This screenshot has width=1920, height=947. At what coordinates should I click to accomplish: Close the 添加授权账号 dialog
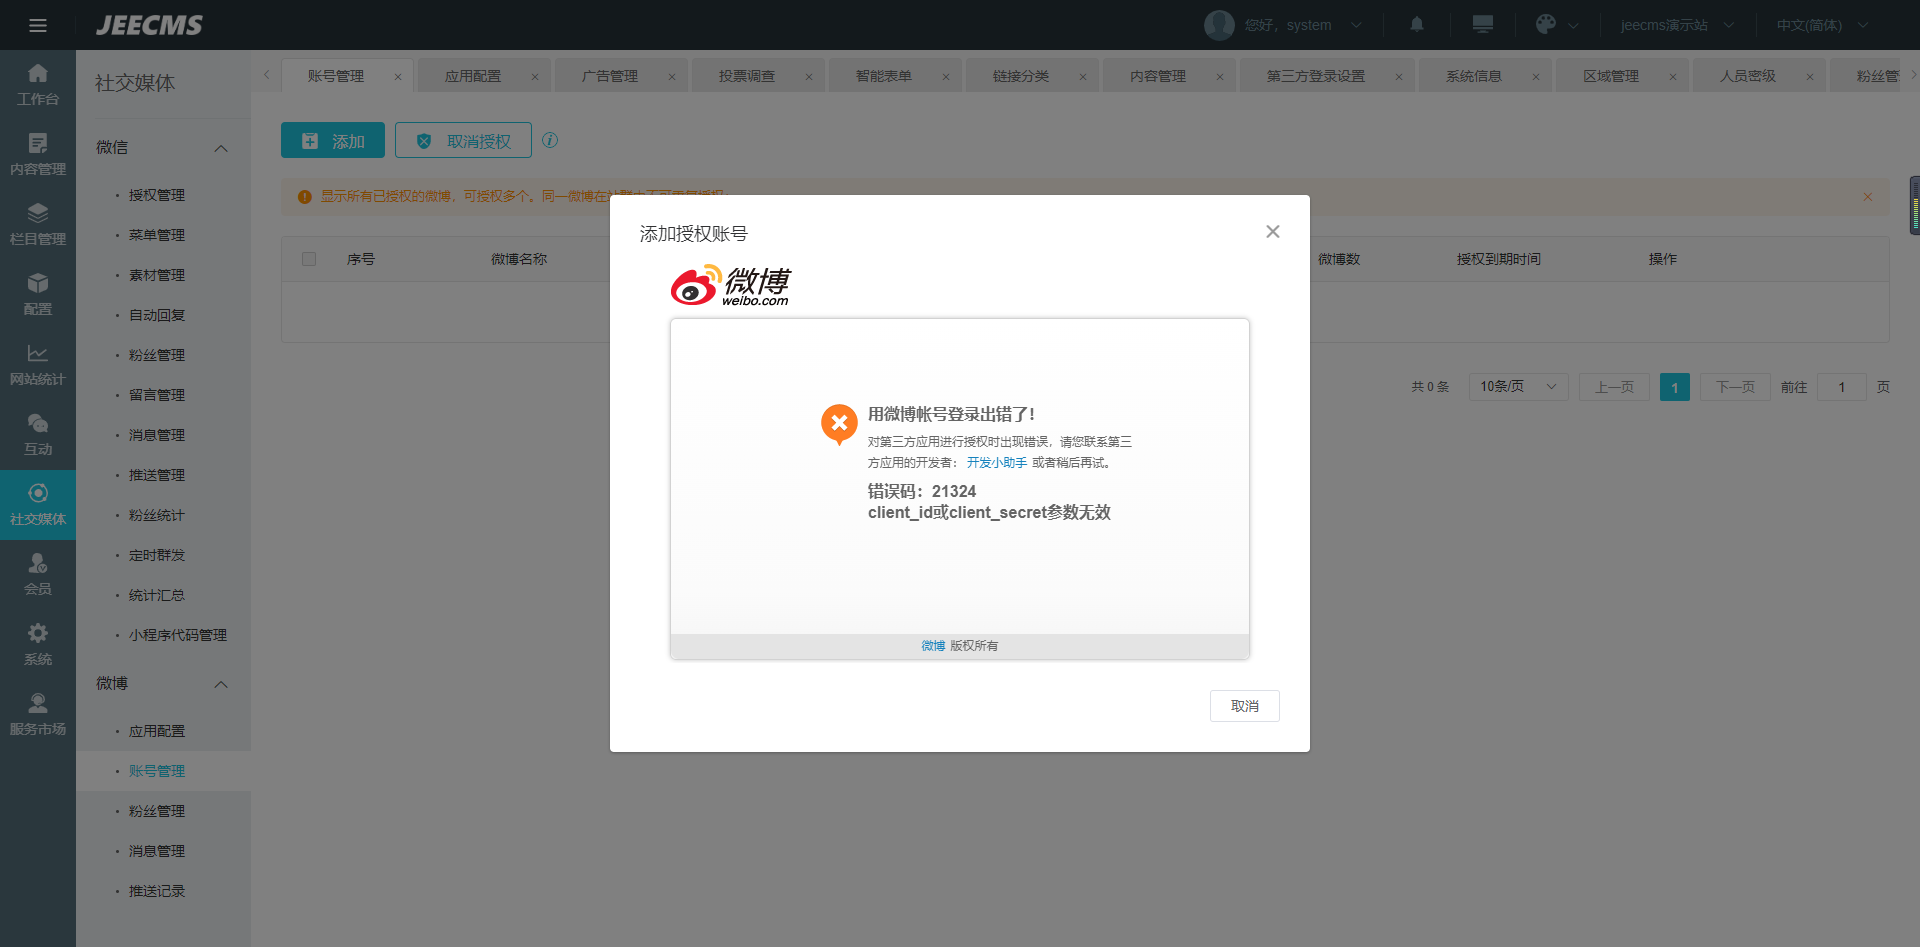[x=1272, y=232]
